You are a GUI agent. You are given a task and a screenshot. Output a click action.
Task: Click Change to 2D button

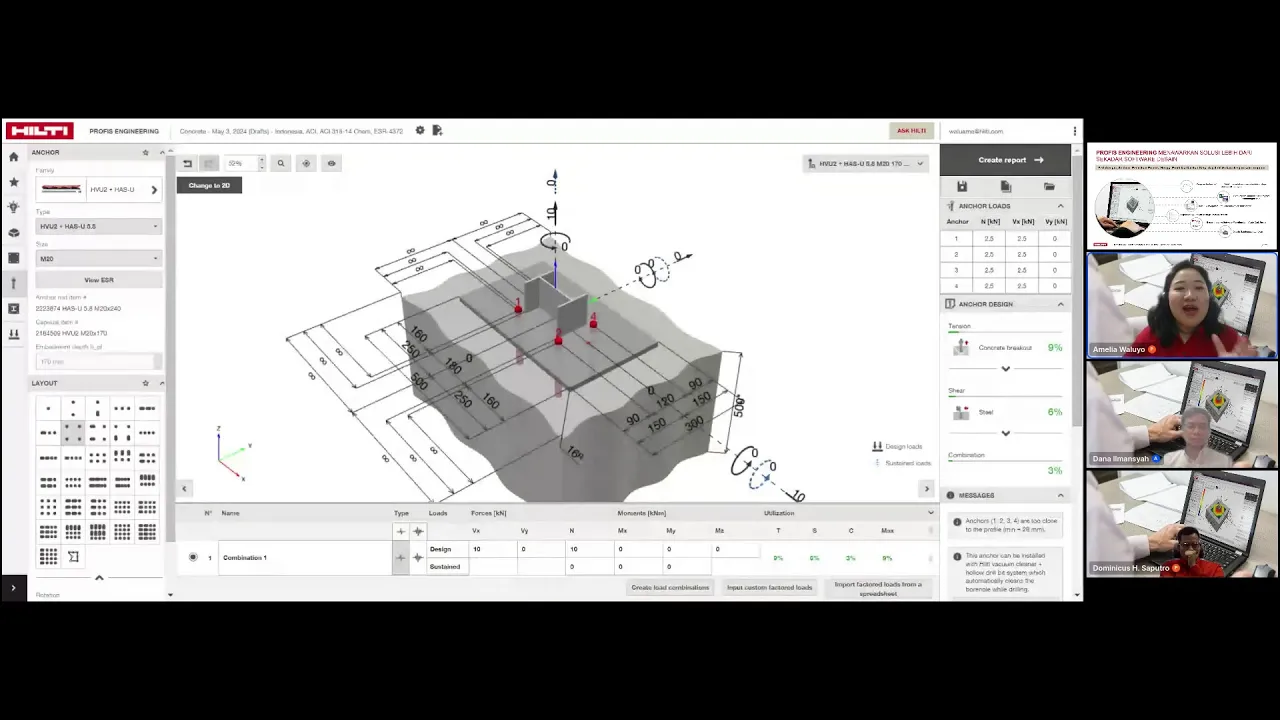point(209,185)
